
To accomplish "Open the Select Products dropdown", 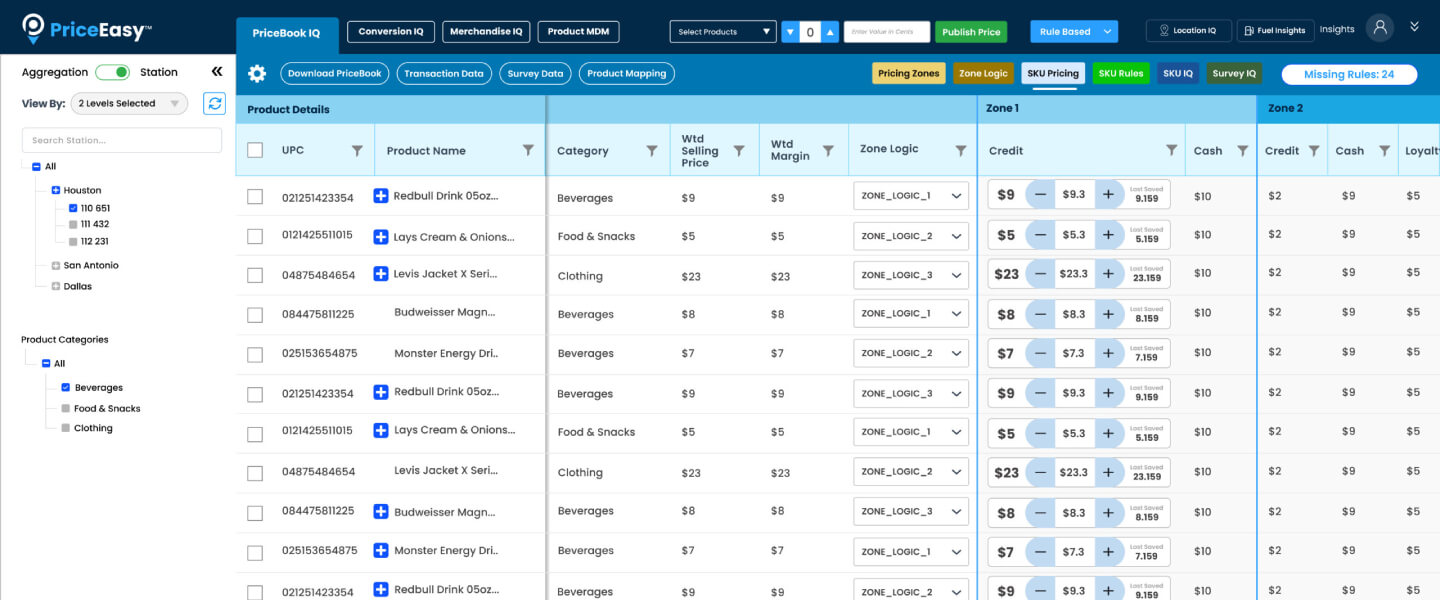I will tap(722, 32).
